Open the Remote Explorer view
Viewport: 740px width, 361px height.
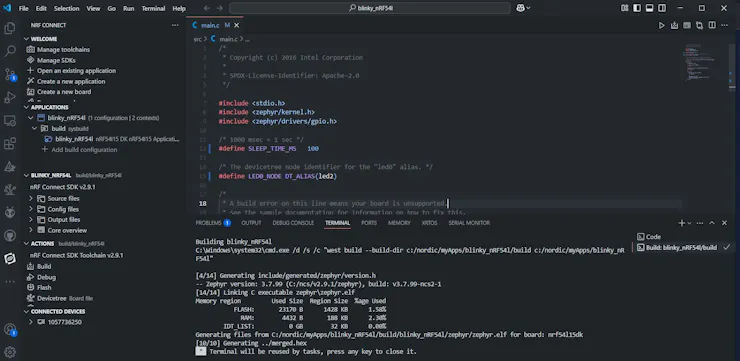tap(9, 121)
